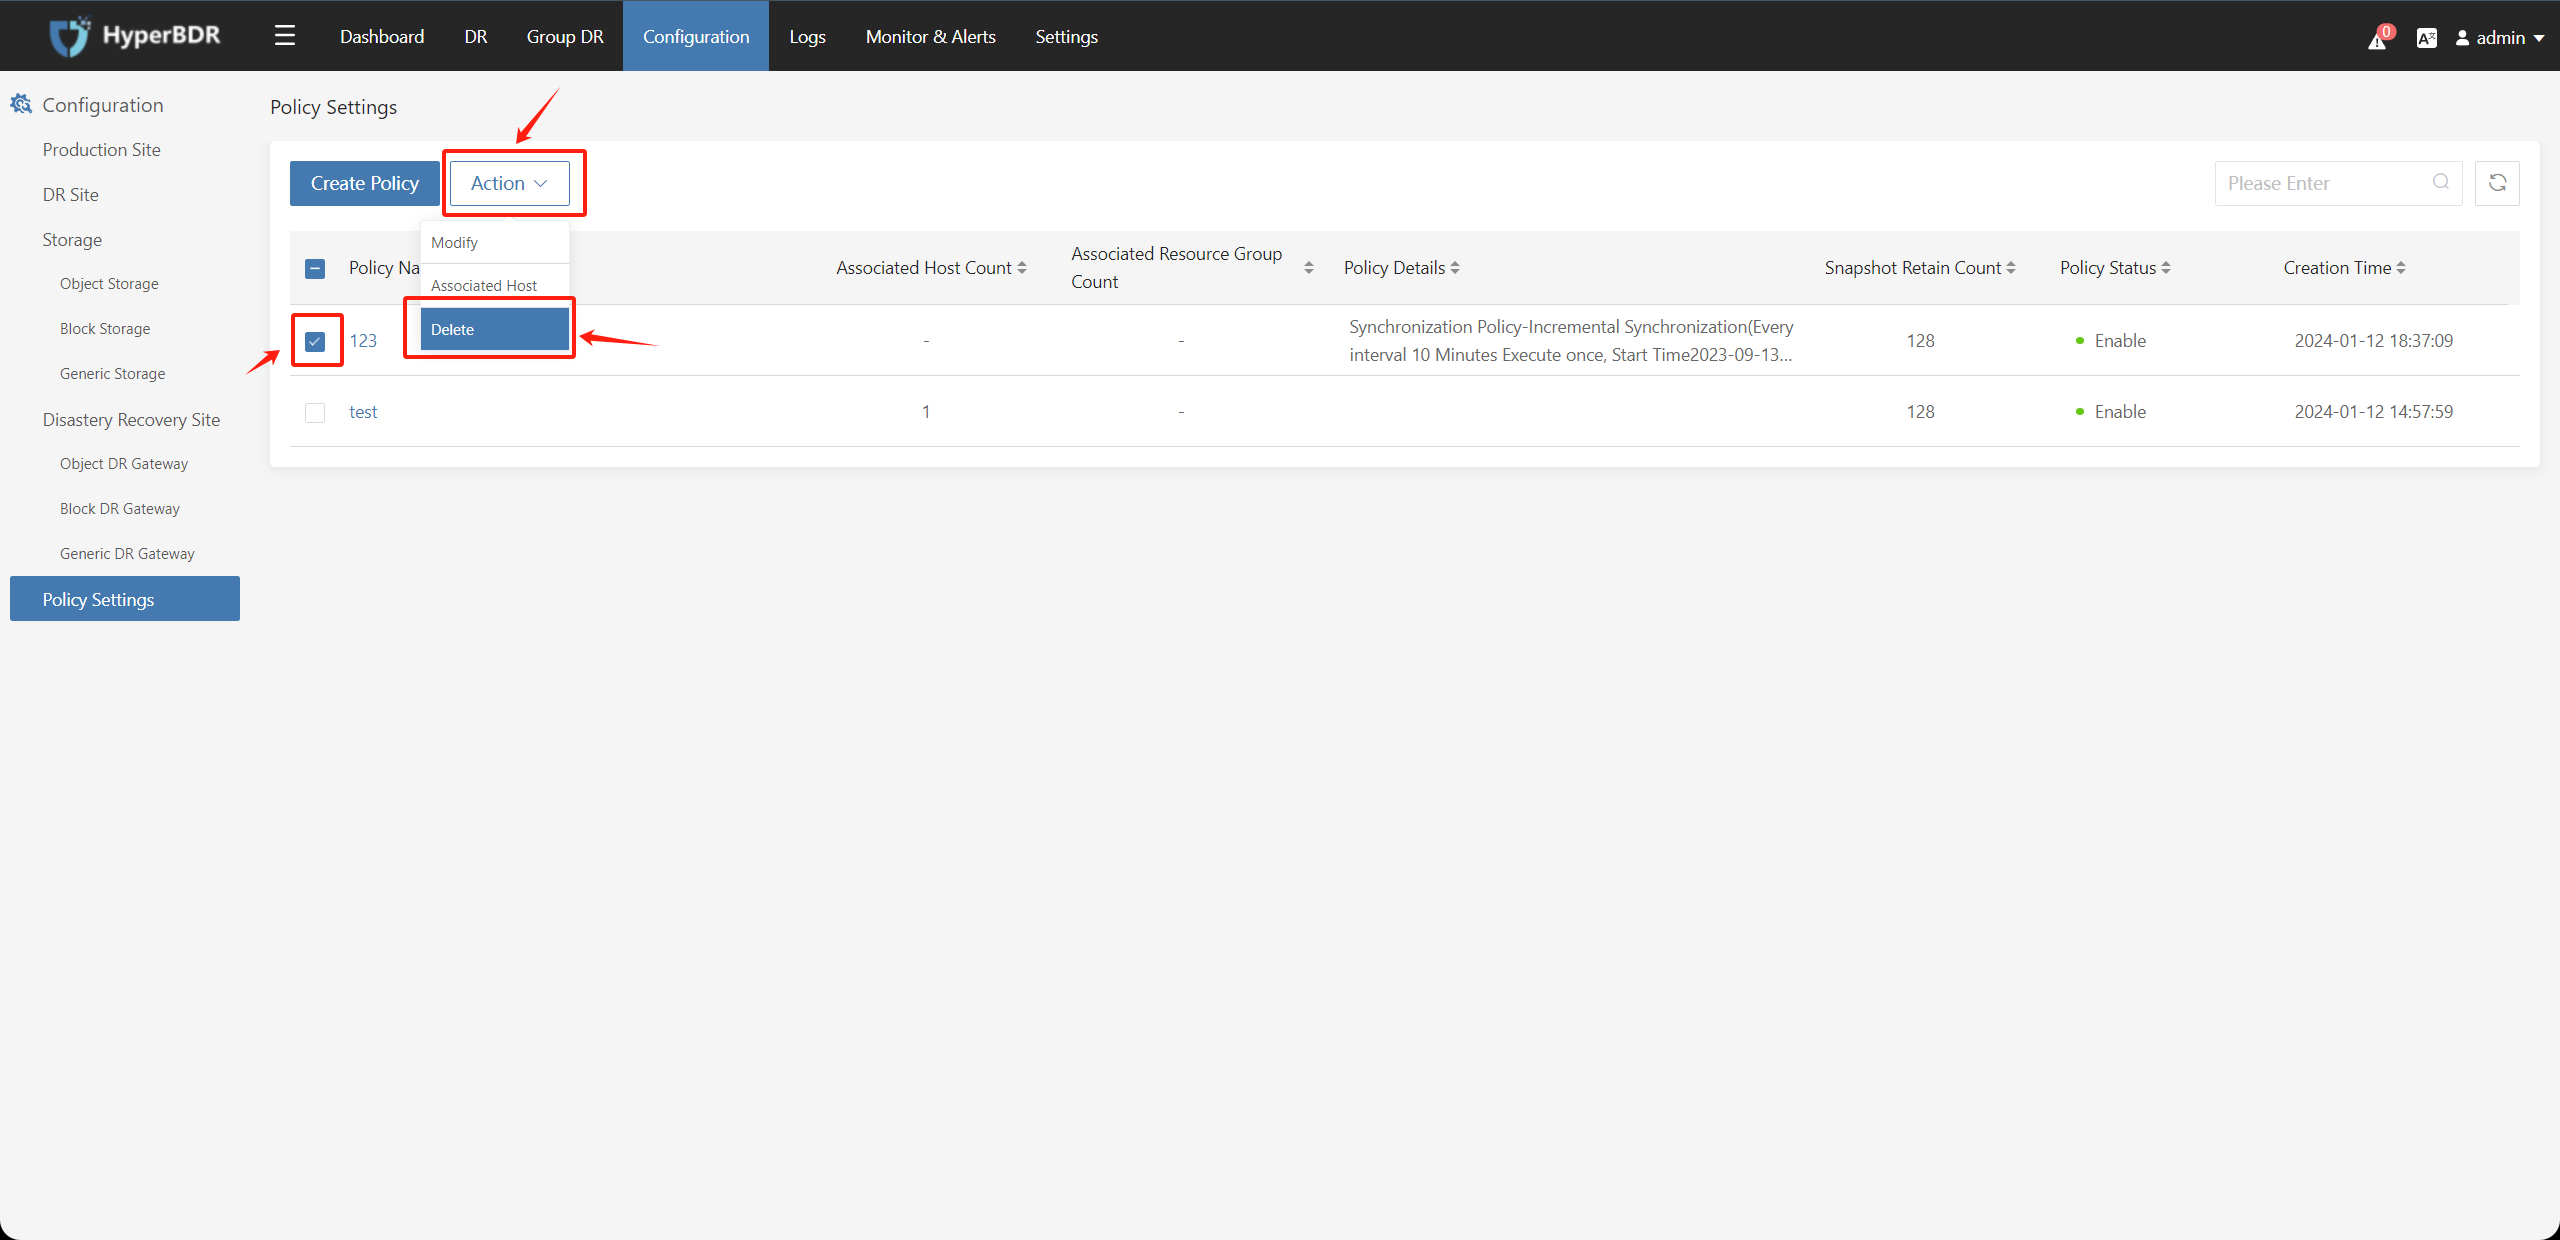Click the hamburger menu icon
This screenshot has height=1240, width=2560.
coord(284,34)
